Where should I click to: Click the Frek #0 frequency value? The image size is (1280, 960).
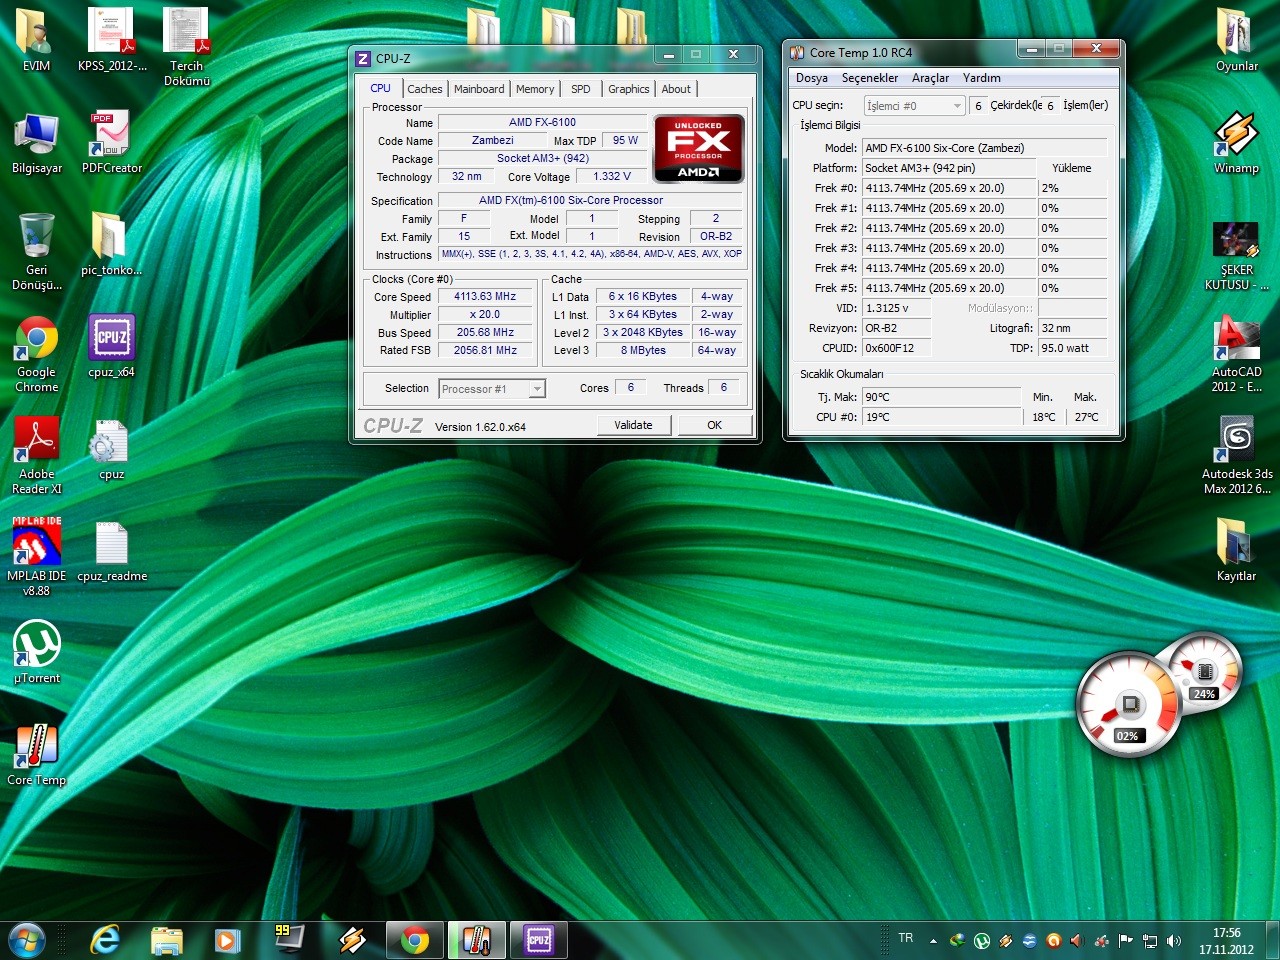coord(950,188)
